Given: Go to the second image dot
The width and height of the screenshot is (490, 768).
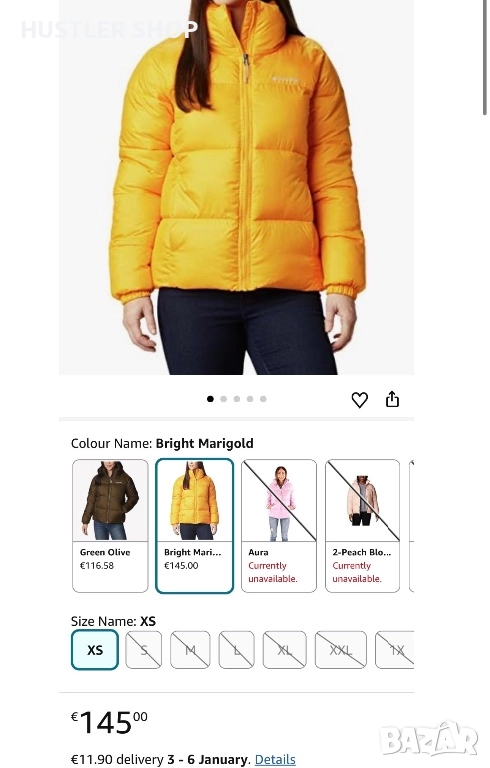Looking at the screenshot, I should click(x=223, y=399).
